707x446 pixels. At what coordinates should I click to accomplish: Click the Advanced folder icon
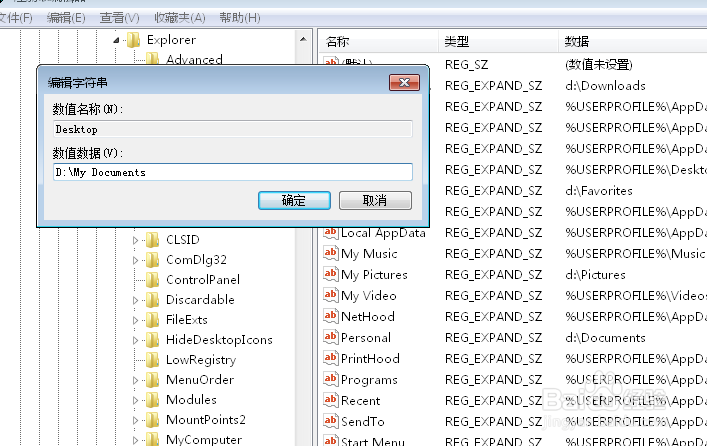pos(152,59)
